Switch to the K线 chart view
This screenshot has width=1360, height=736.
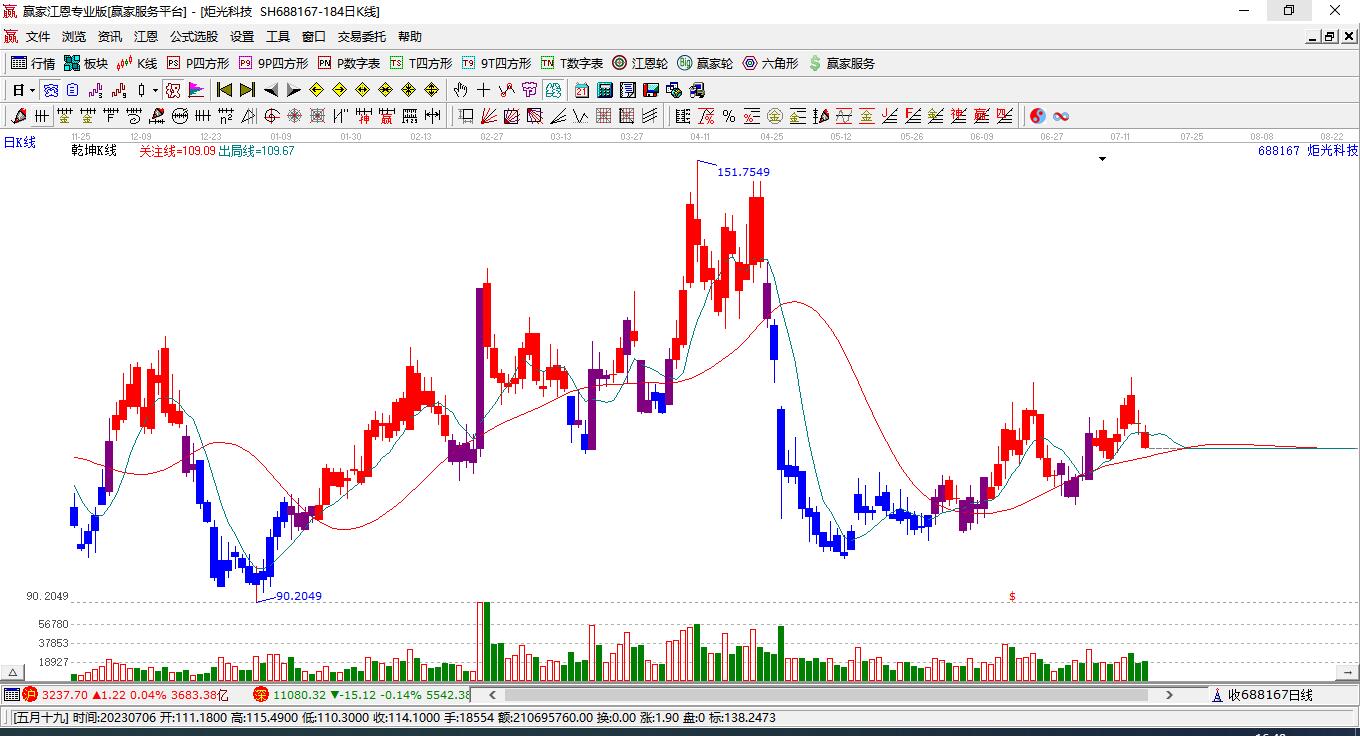[x=137, y=63]
